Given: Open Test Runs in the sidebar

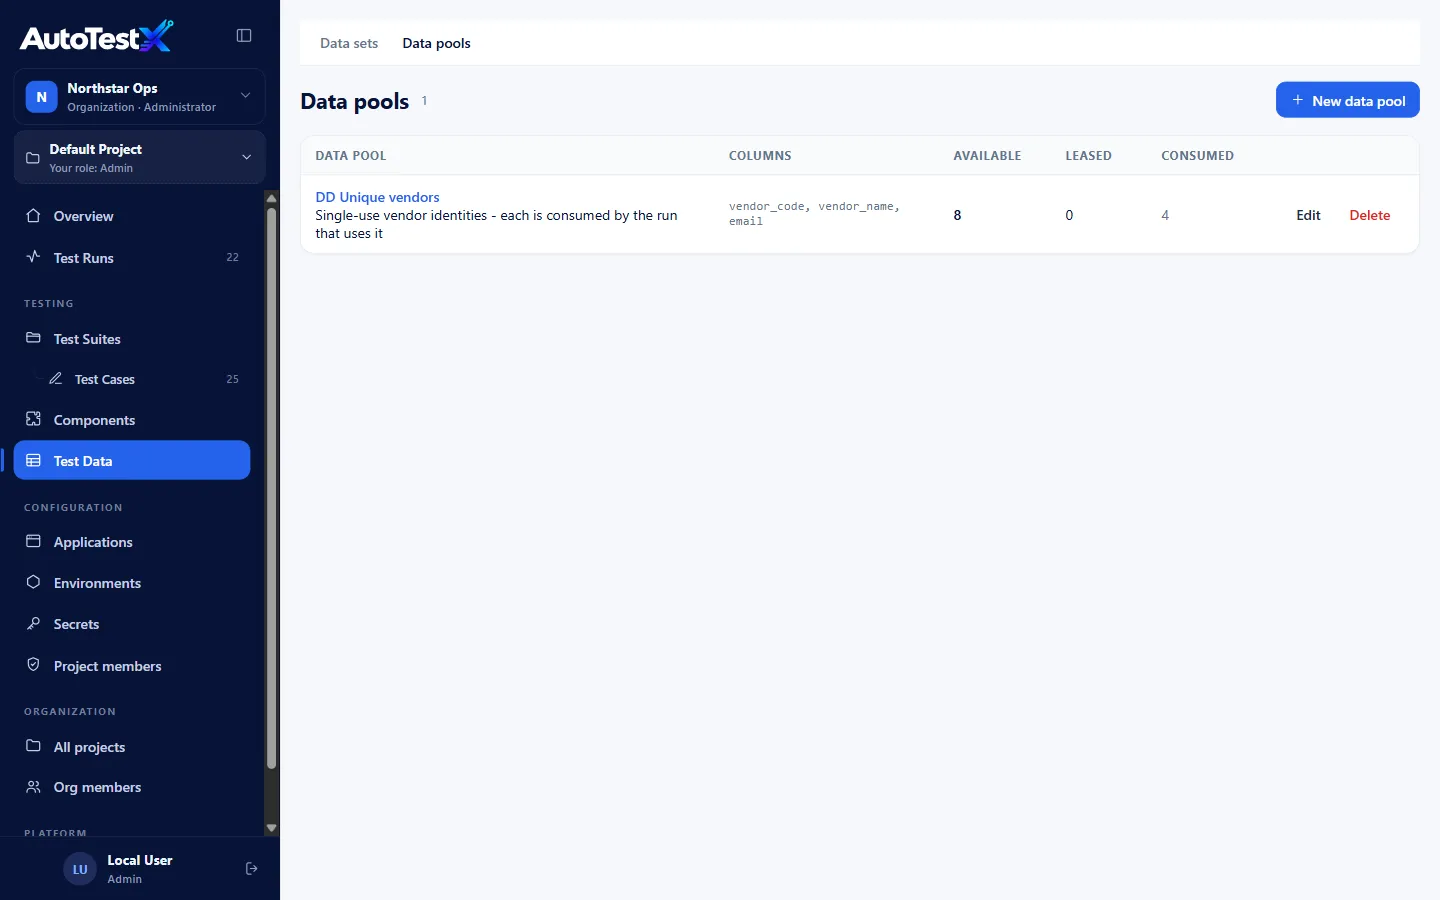Looking at the screenshot, I should 132,257.
